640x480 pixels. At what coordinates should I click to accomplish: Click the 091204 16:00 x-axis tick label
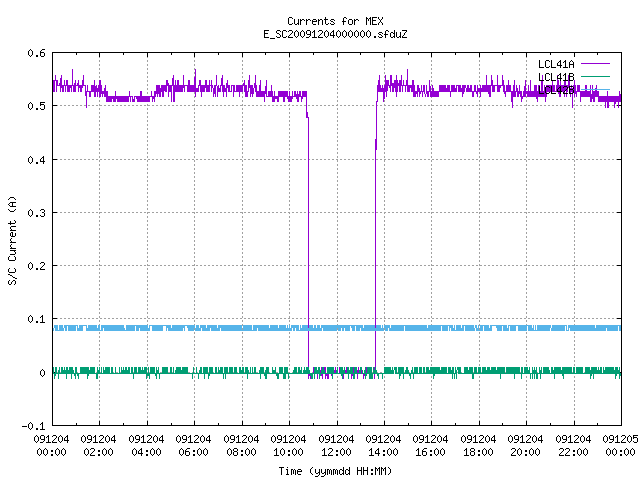click(430, 446)
